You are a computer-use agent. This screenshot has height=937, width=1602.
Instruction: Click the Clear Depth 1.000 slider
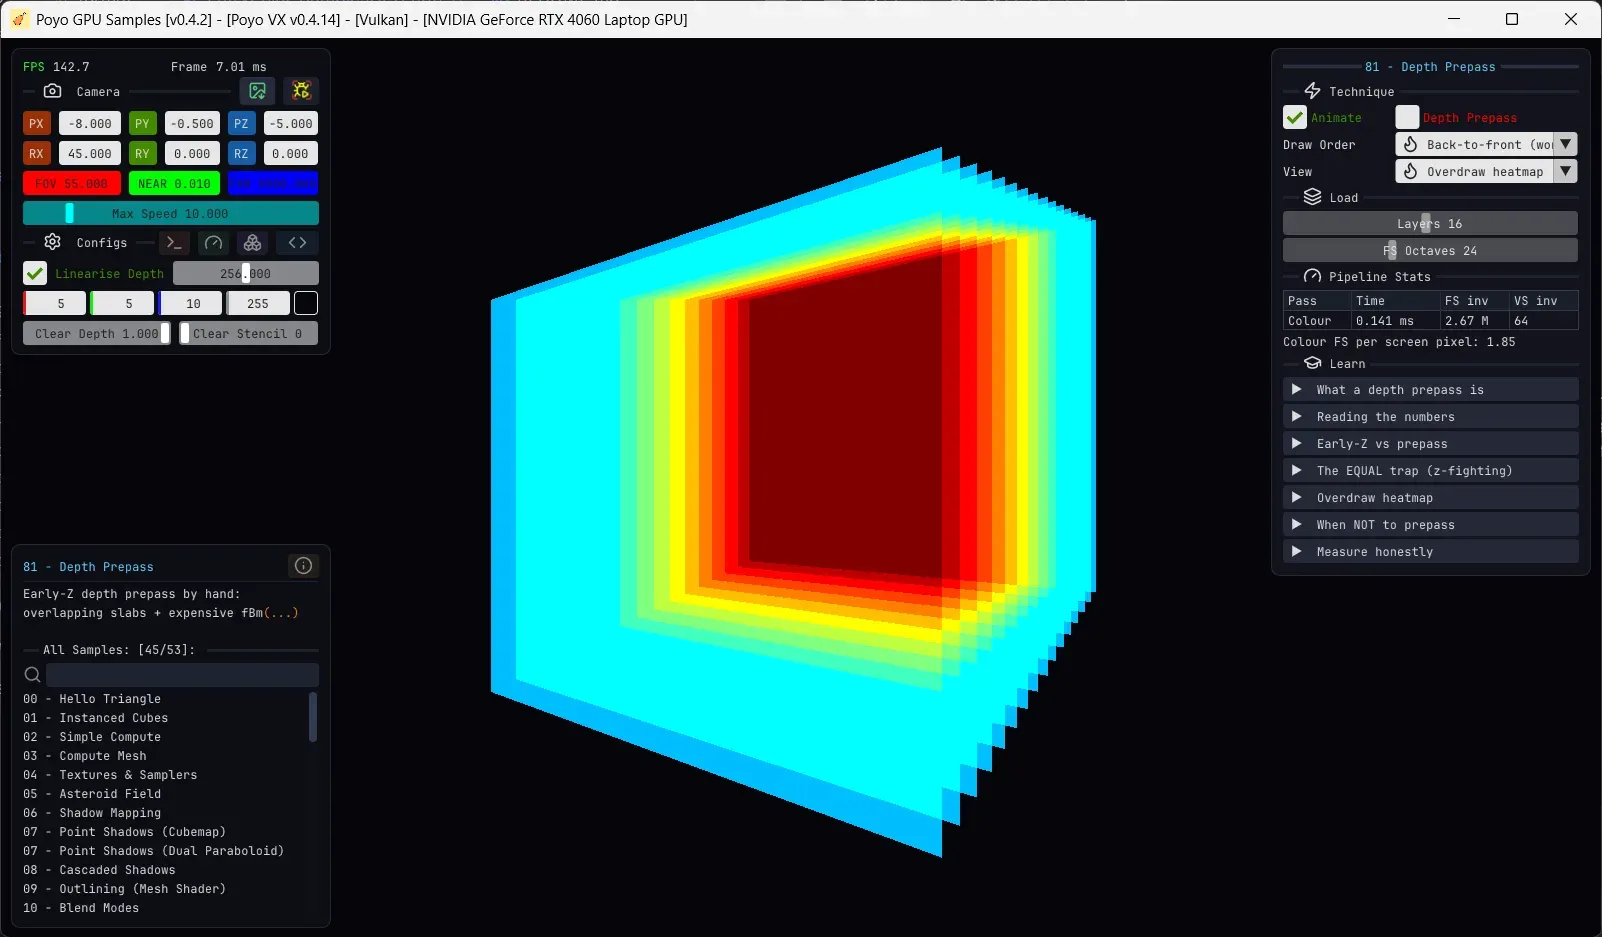[97, 333]
